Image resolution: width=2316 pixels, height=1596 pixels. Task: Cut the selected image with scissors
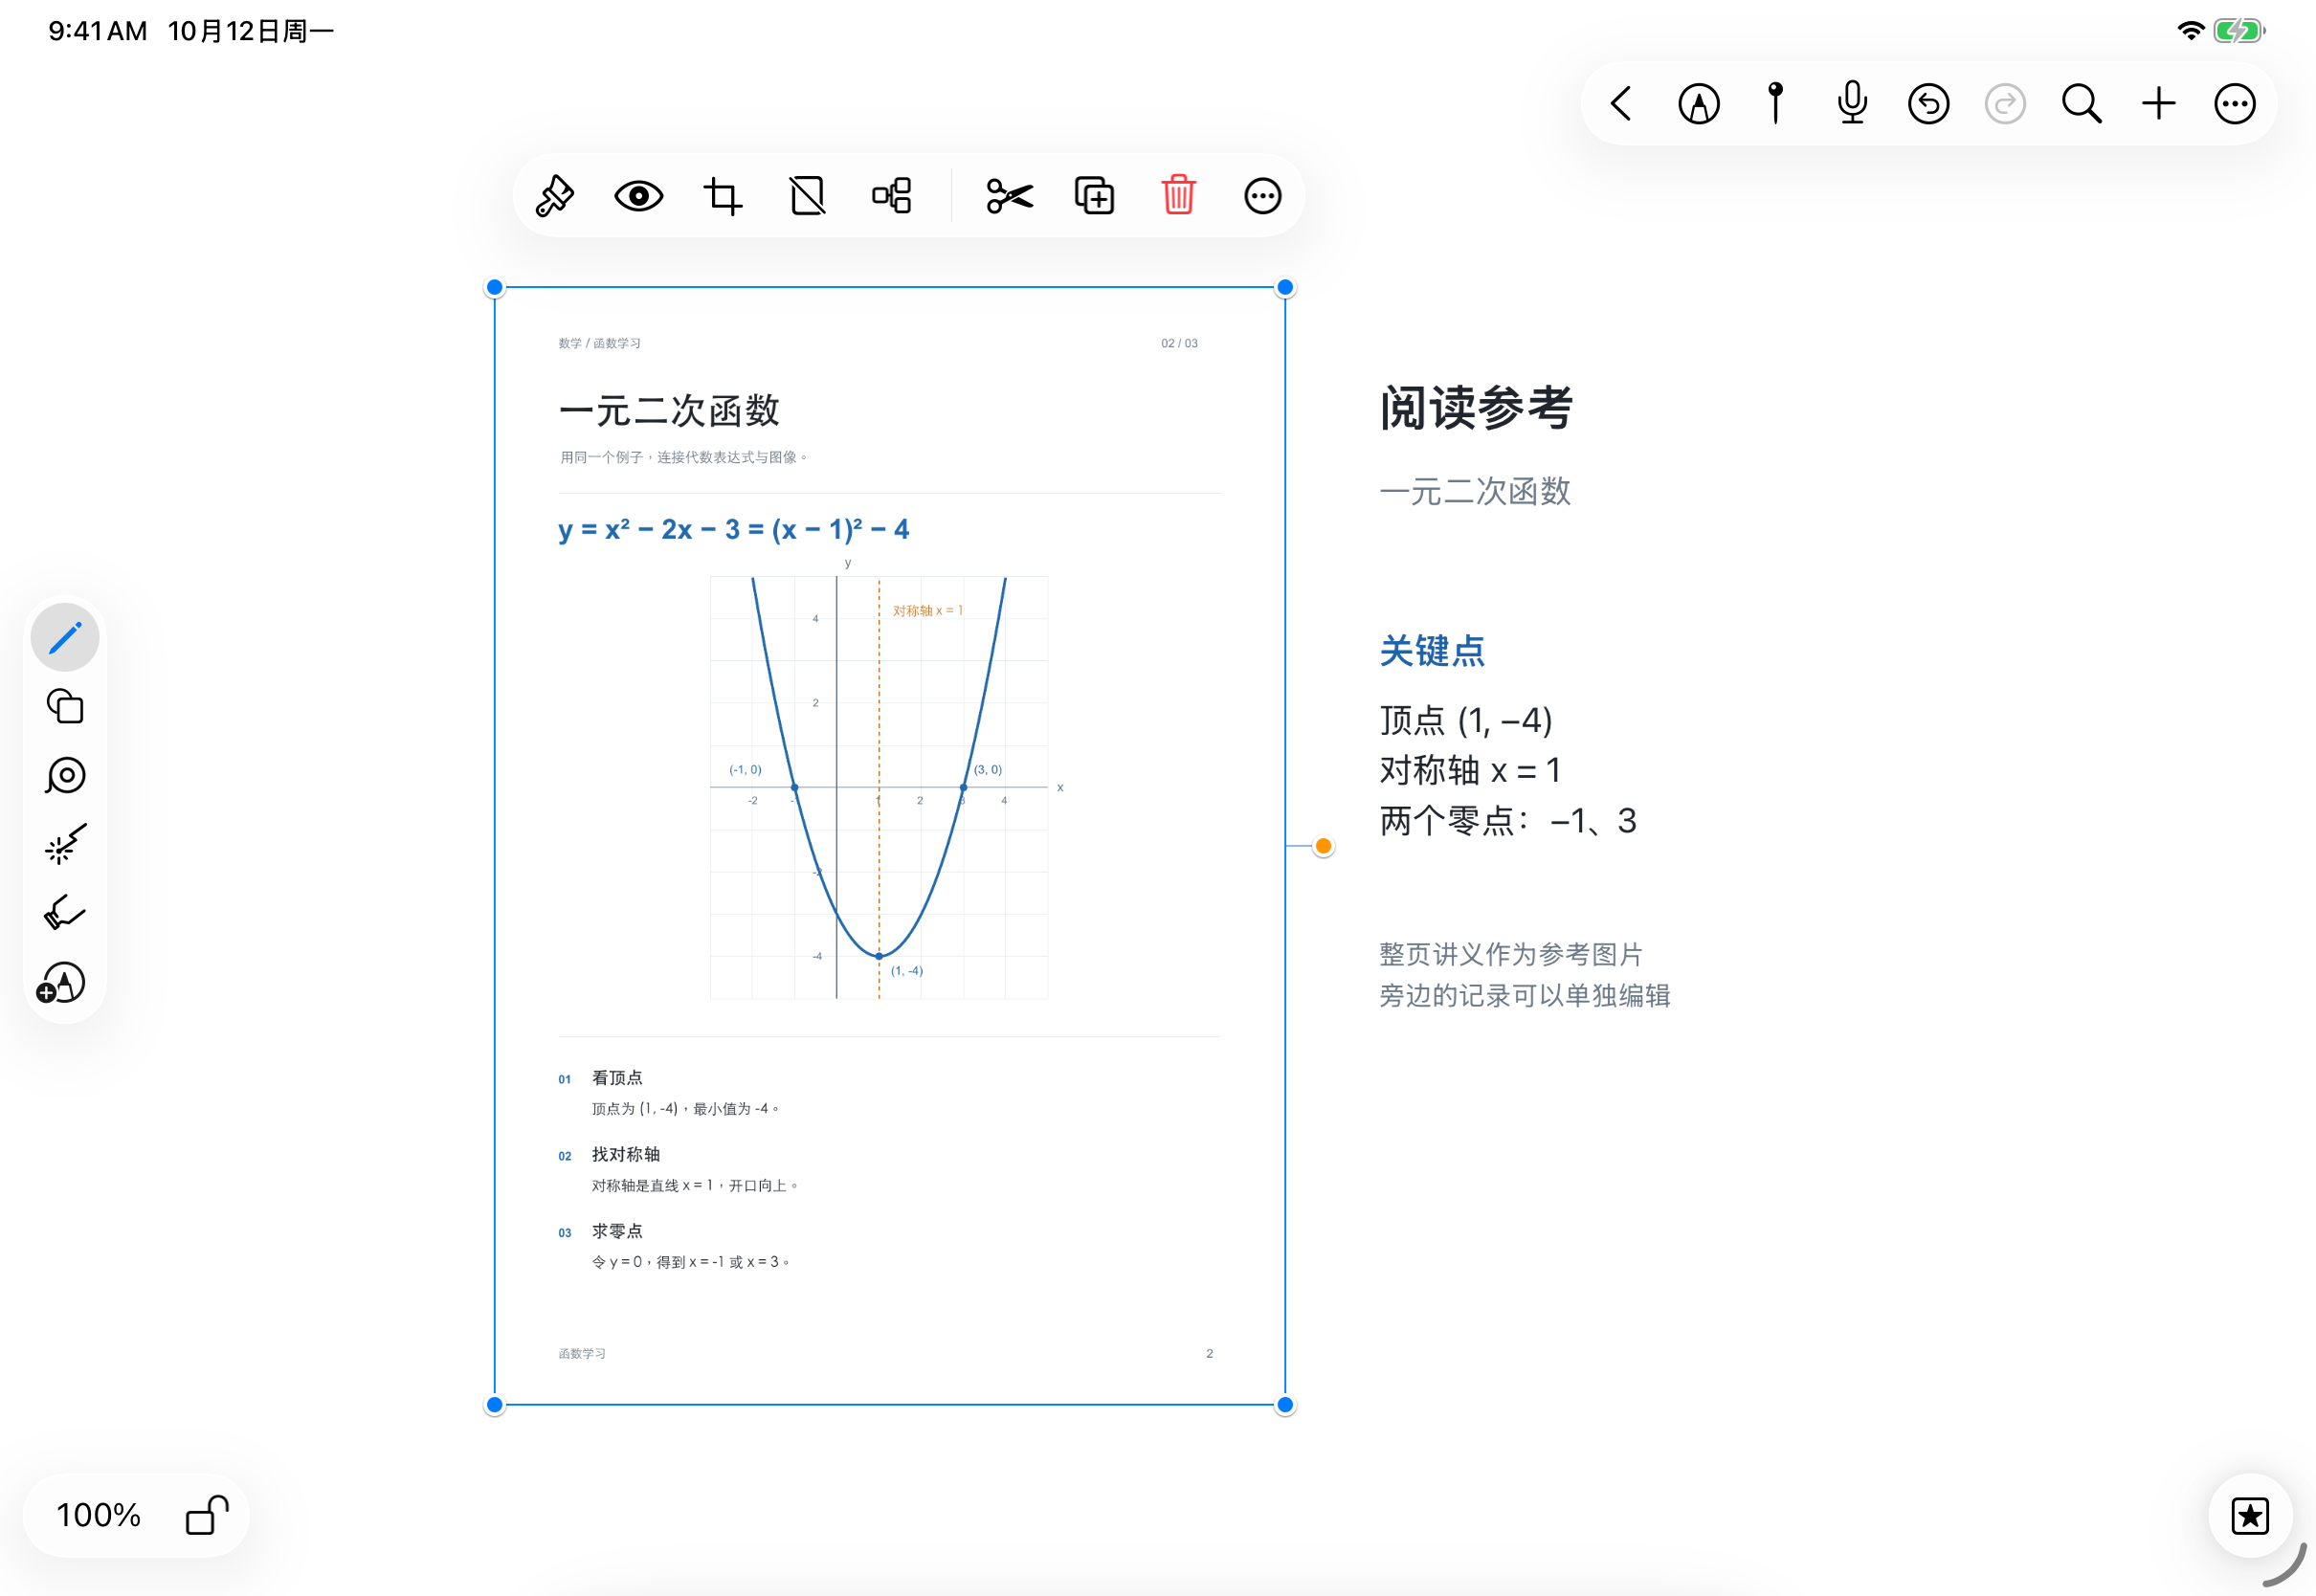click(1010, 196)
